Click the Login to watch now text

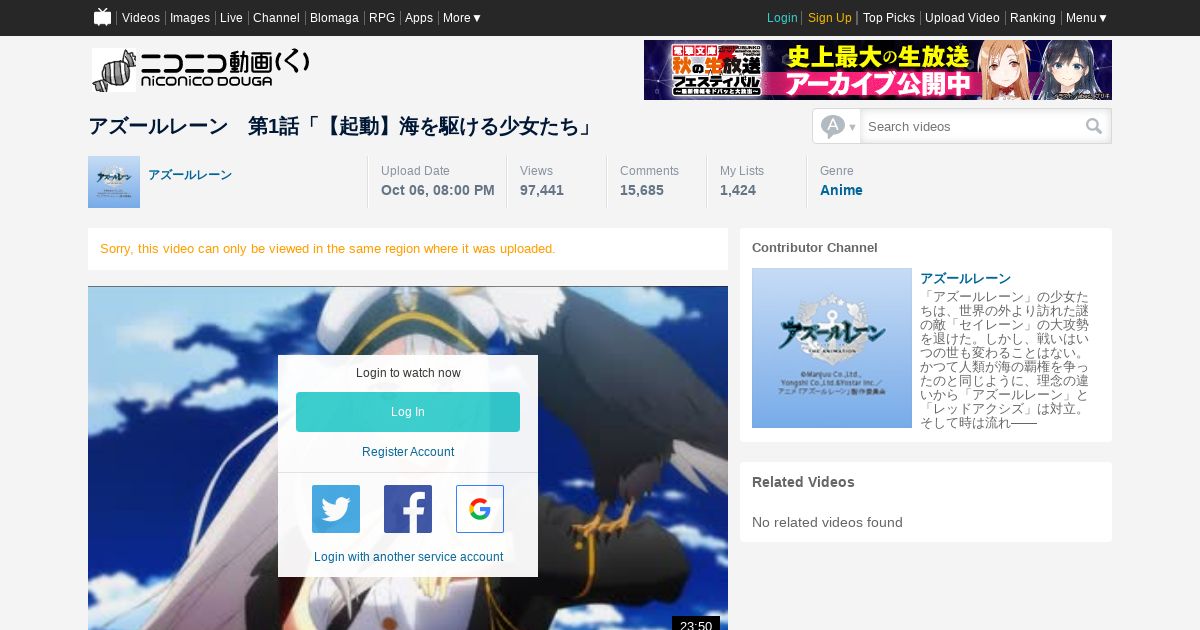[x=408, y=373]
